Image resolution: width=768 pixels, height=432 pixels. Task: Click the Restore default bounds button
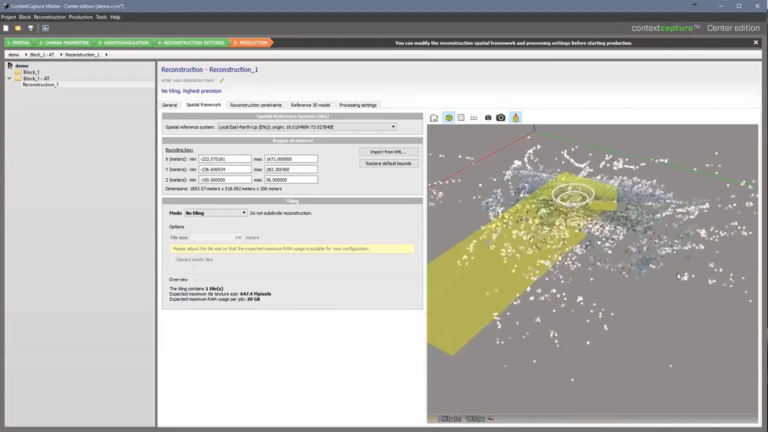pyautogui.click(x=388, y=164)
